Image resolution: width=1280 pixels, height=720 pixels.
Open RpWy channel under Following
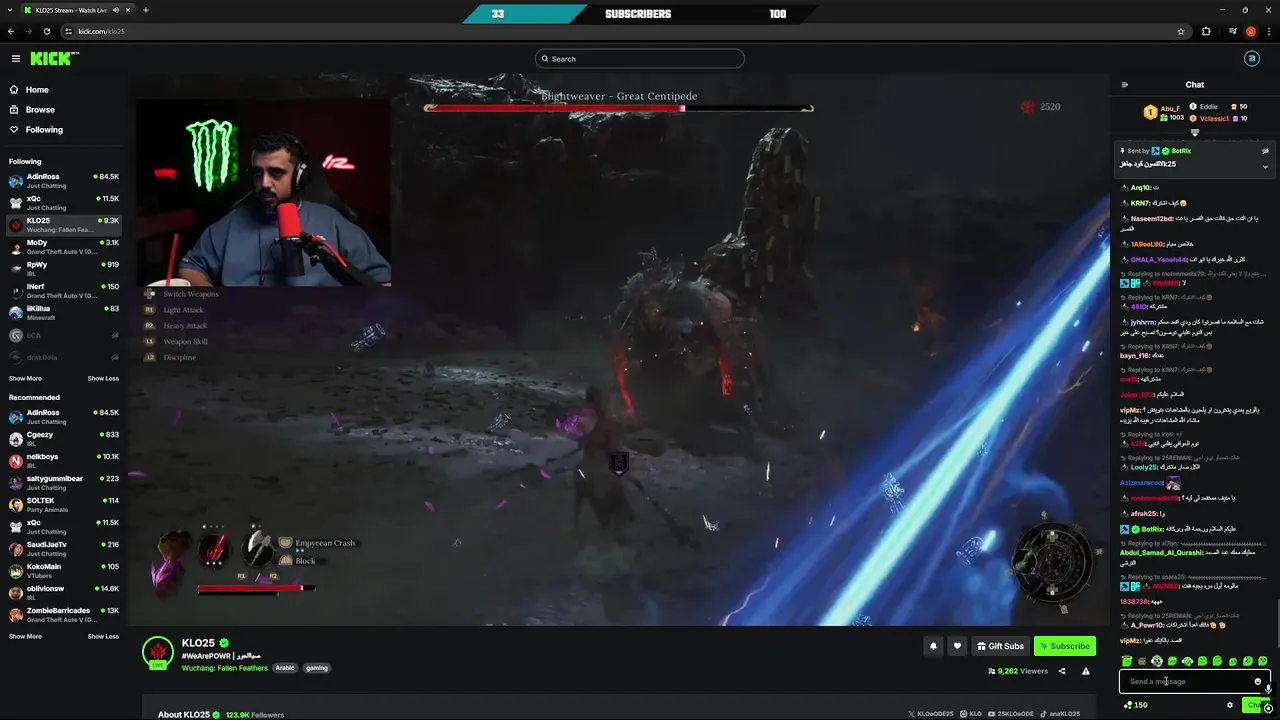point(64,269)
